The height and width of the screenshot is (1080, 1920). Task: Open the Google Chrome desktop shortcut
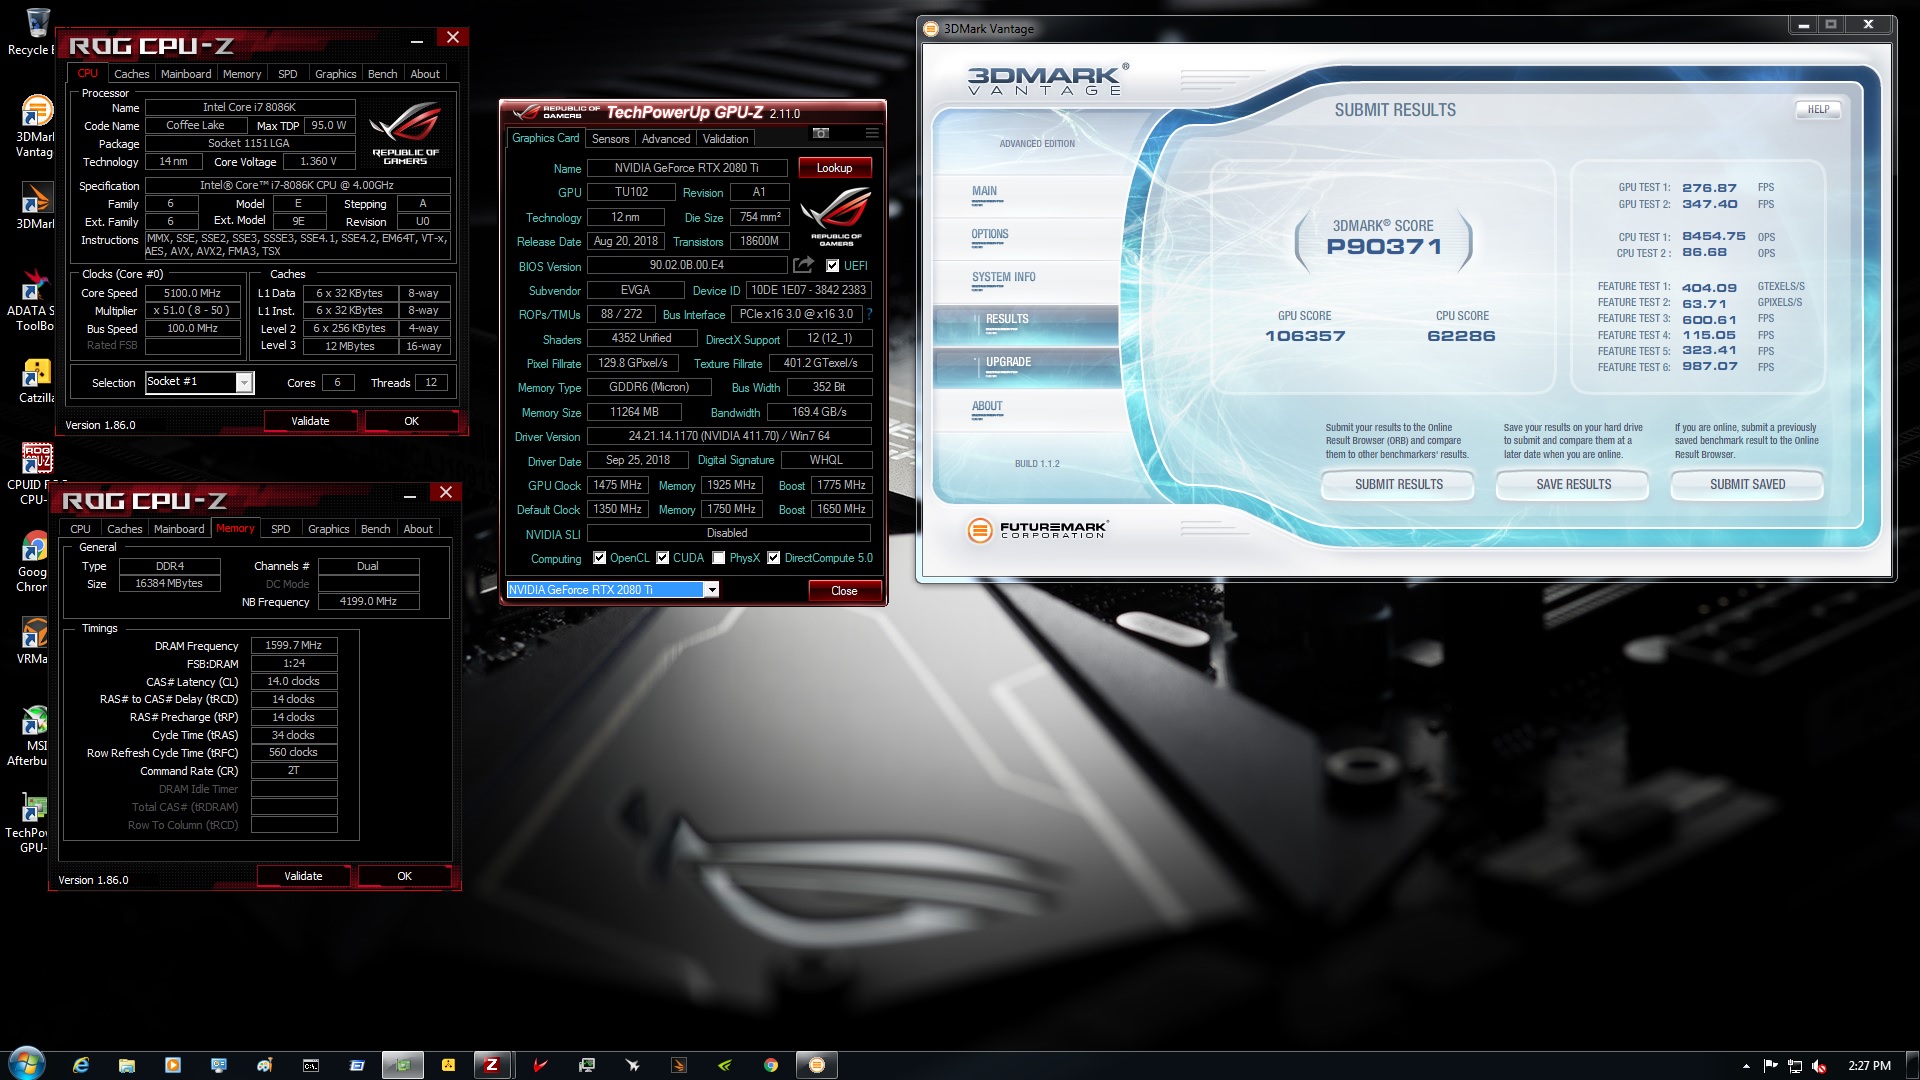pos(33,563)
